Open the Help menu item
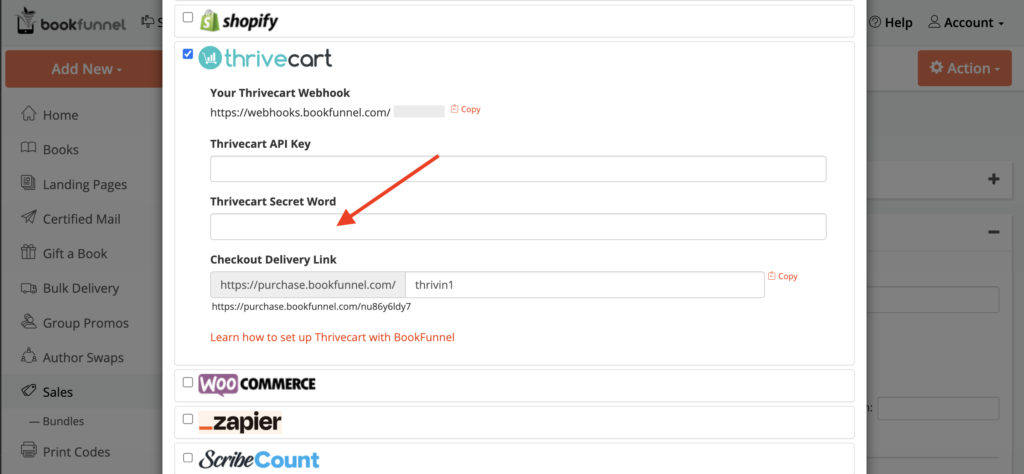 891,23
